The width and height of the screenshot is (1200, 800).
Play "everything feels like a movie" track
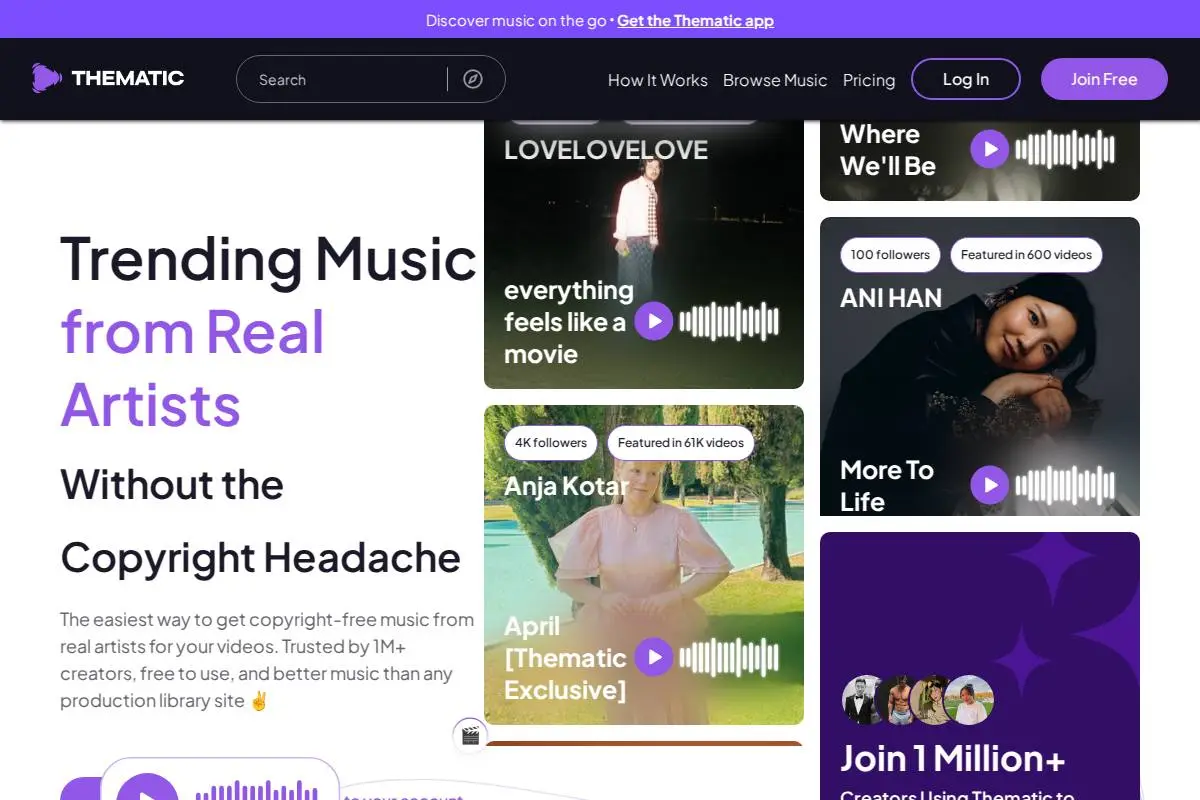click(x=654, y=321)
